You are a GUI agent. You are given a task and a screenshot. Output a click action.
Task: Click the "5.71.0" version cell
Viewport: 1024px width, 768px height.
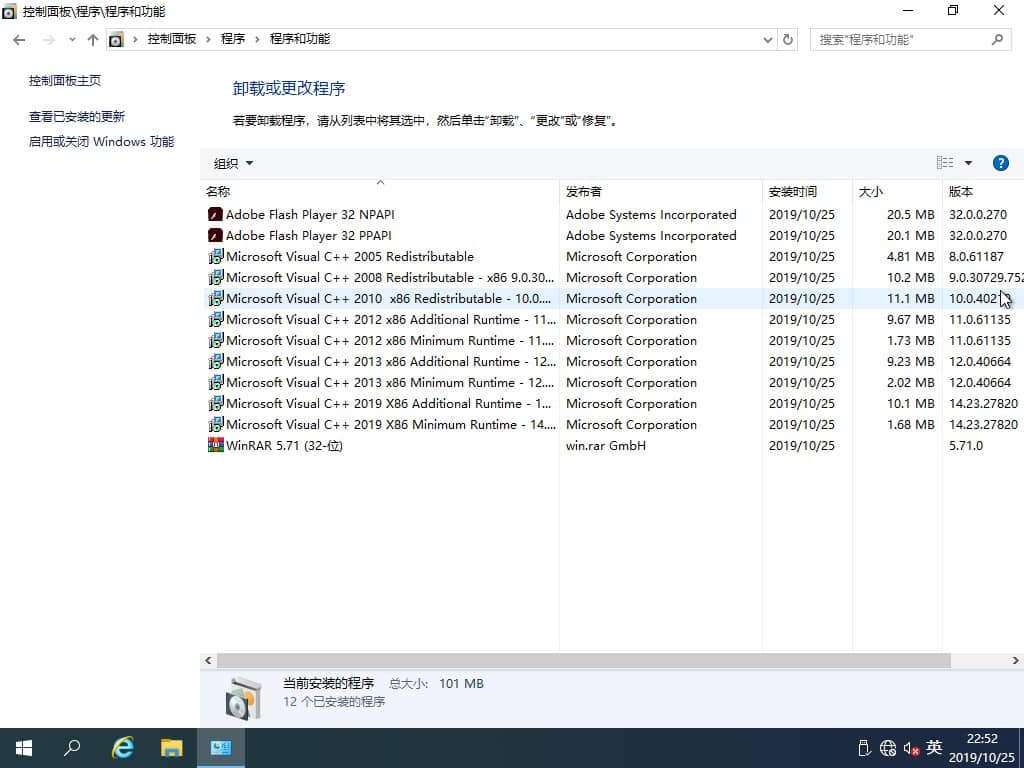click(x=966, y=445)
